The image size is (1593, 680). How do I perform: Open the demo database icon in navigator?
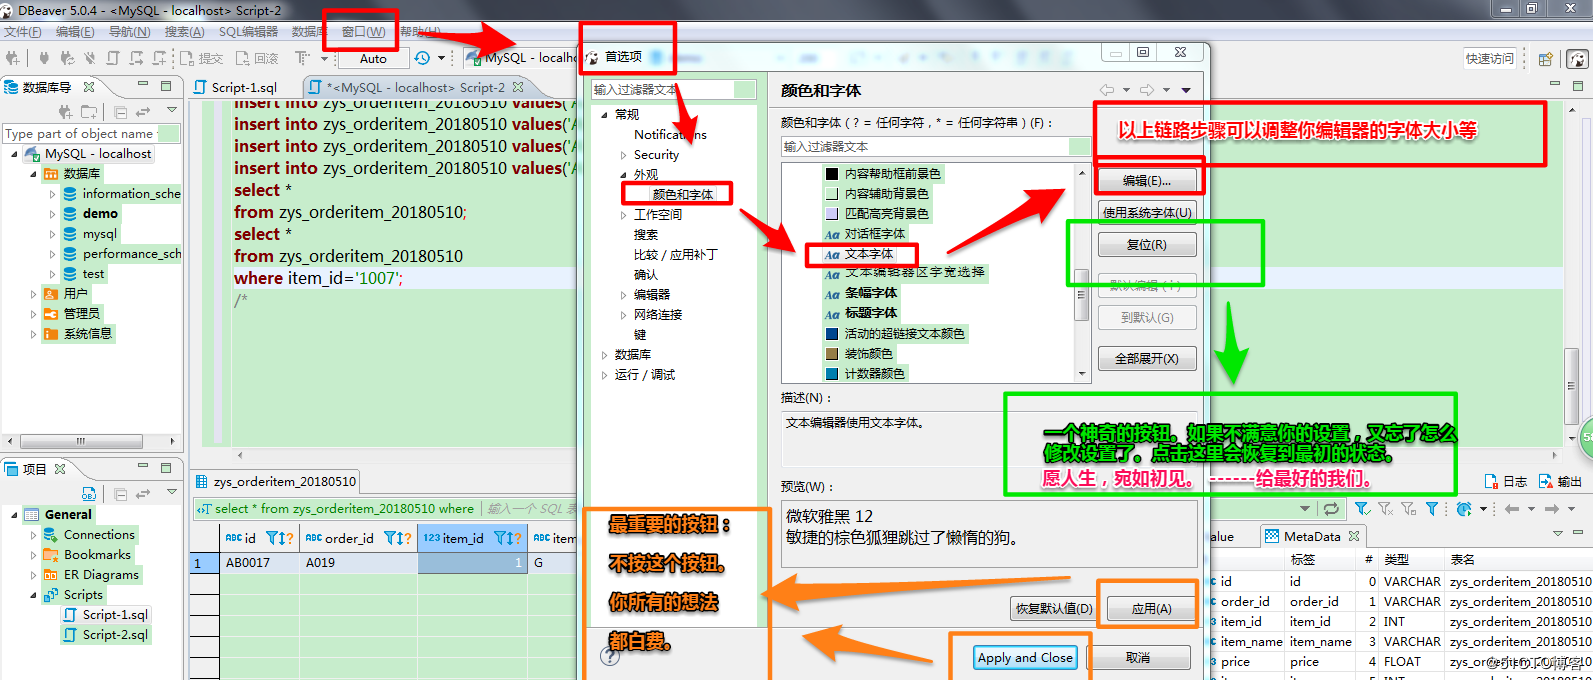(x=70, y=214)
